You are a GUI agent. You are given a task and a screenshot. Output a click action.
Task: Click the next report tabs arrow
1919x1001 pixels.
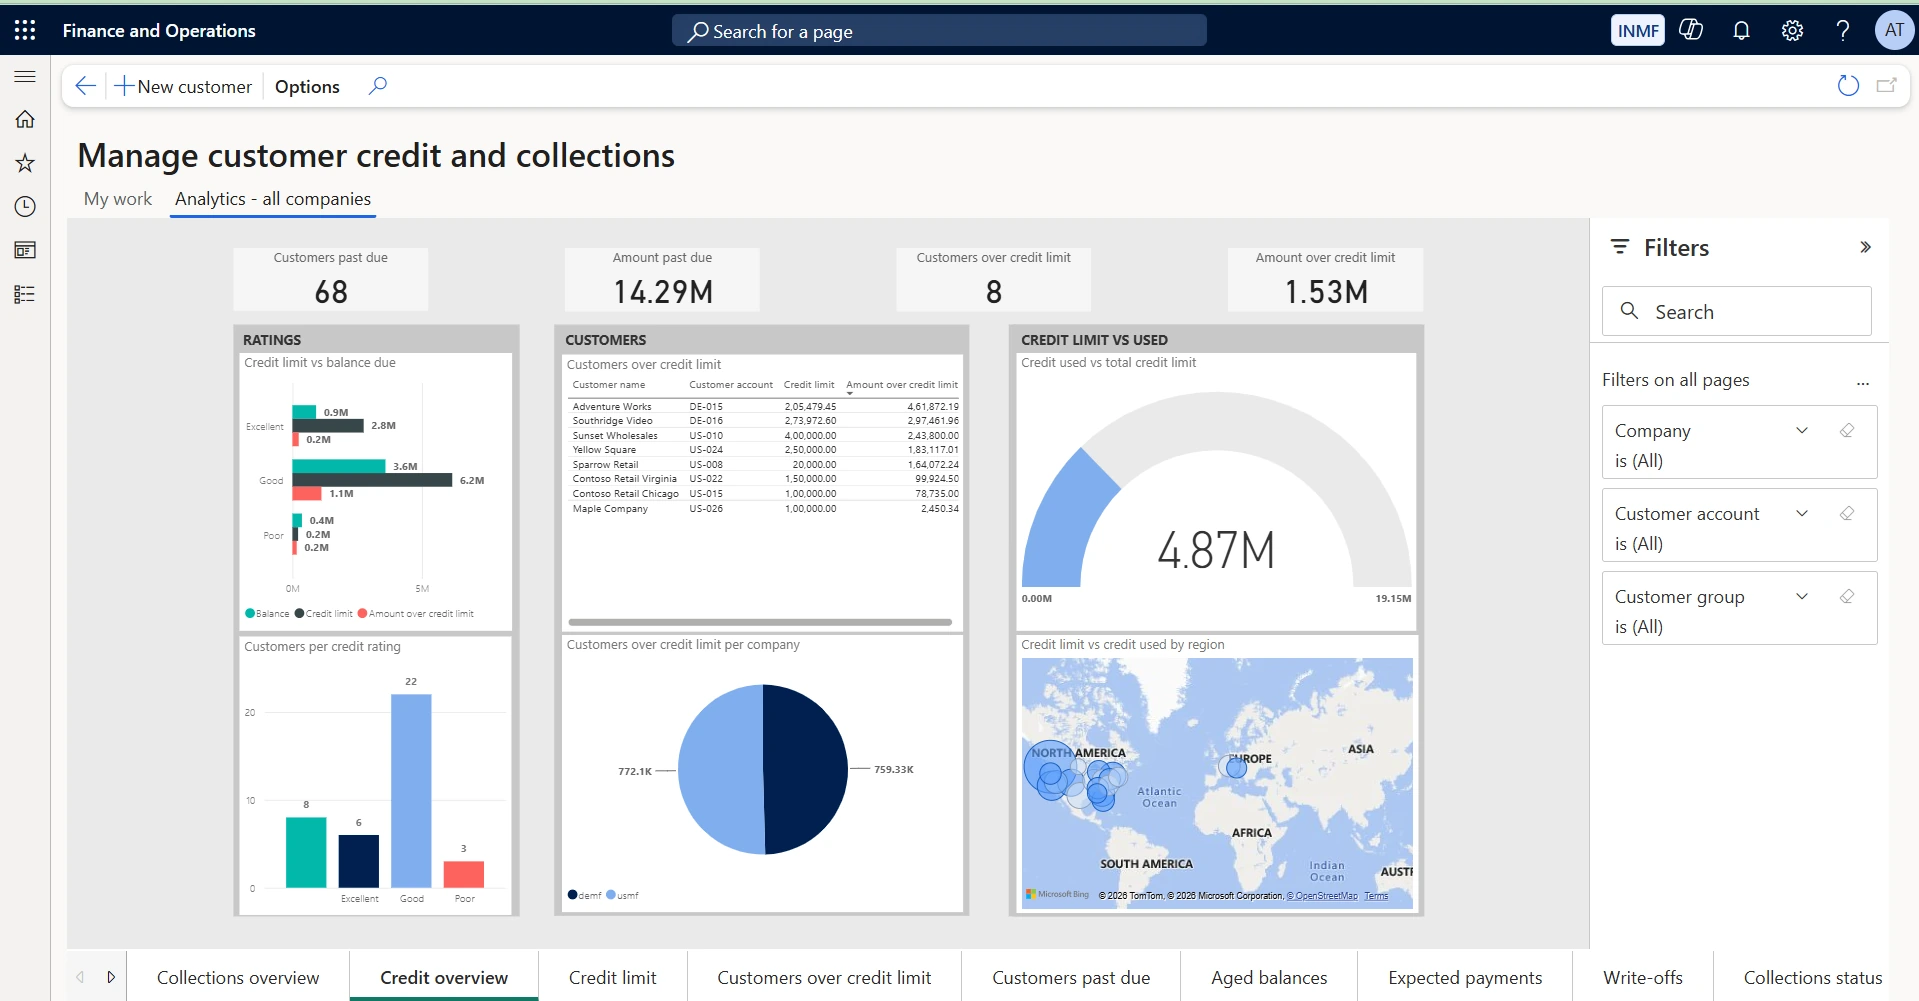111,977
